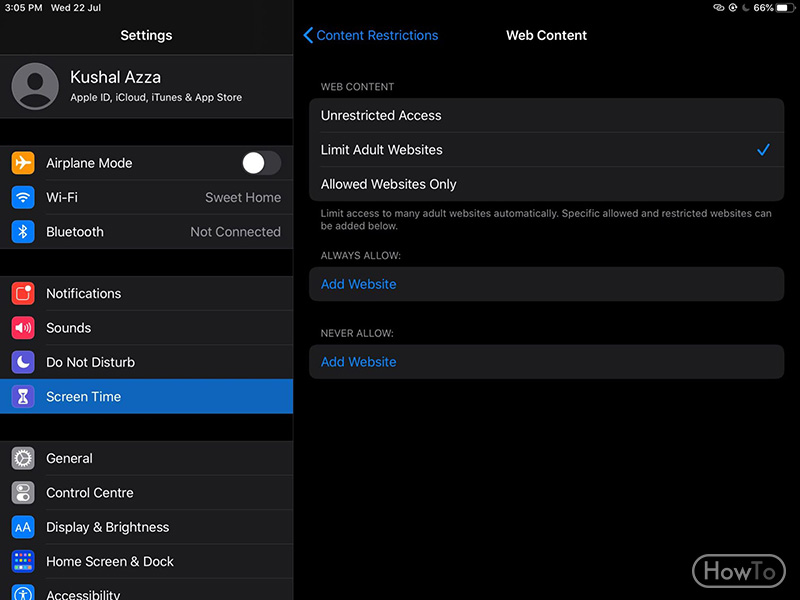
Task: Select Limit Adult Websites option
Action: pos(546,149)
